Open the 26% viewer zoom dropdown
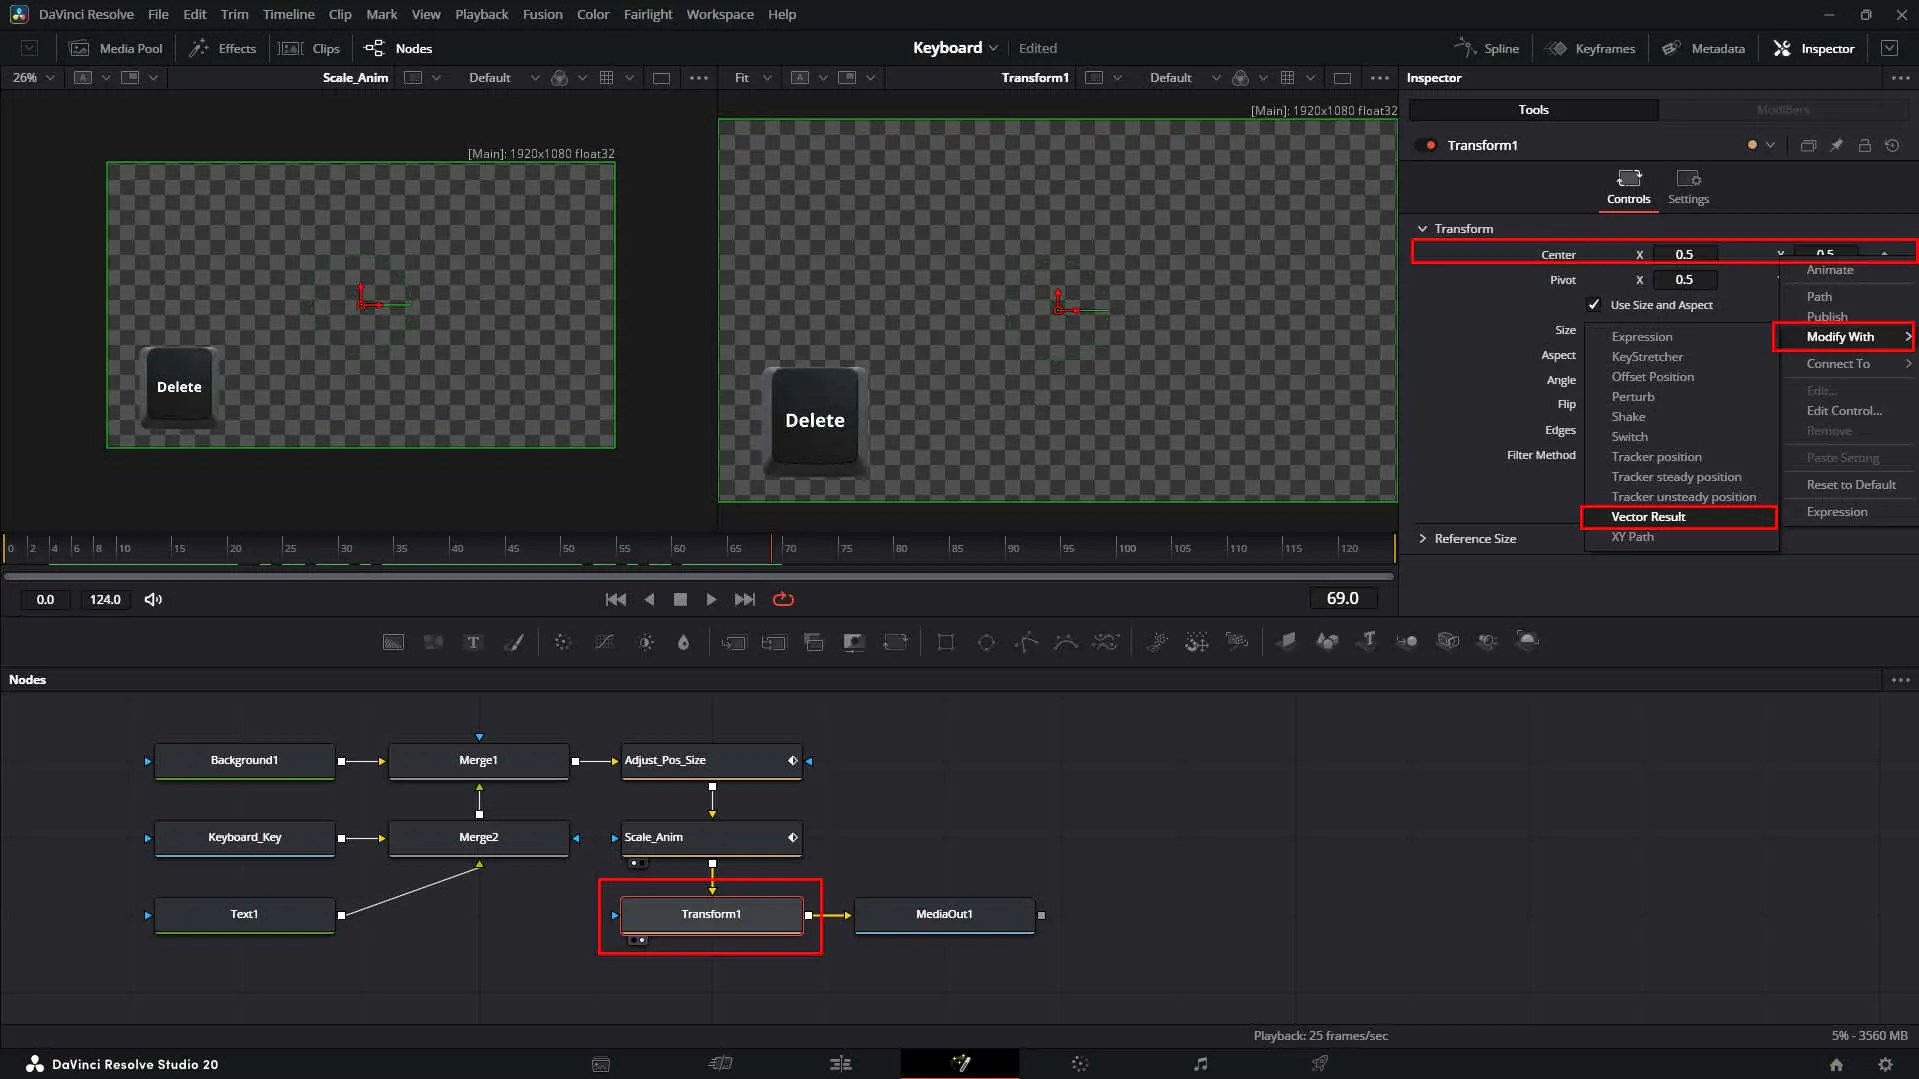Viewport: 1919px width, 1079px height. tap(34, 77)
